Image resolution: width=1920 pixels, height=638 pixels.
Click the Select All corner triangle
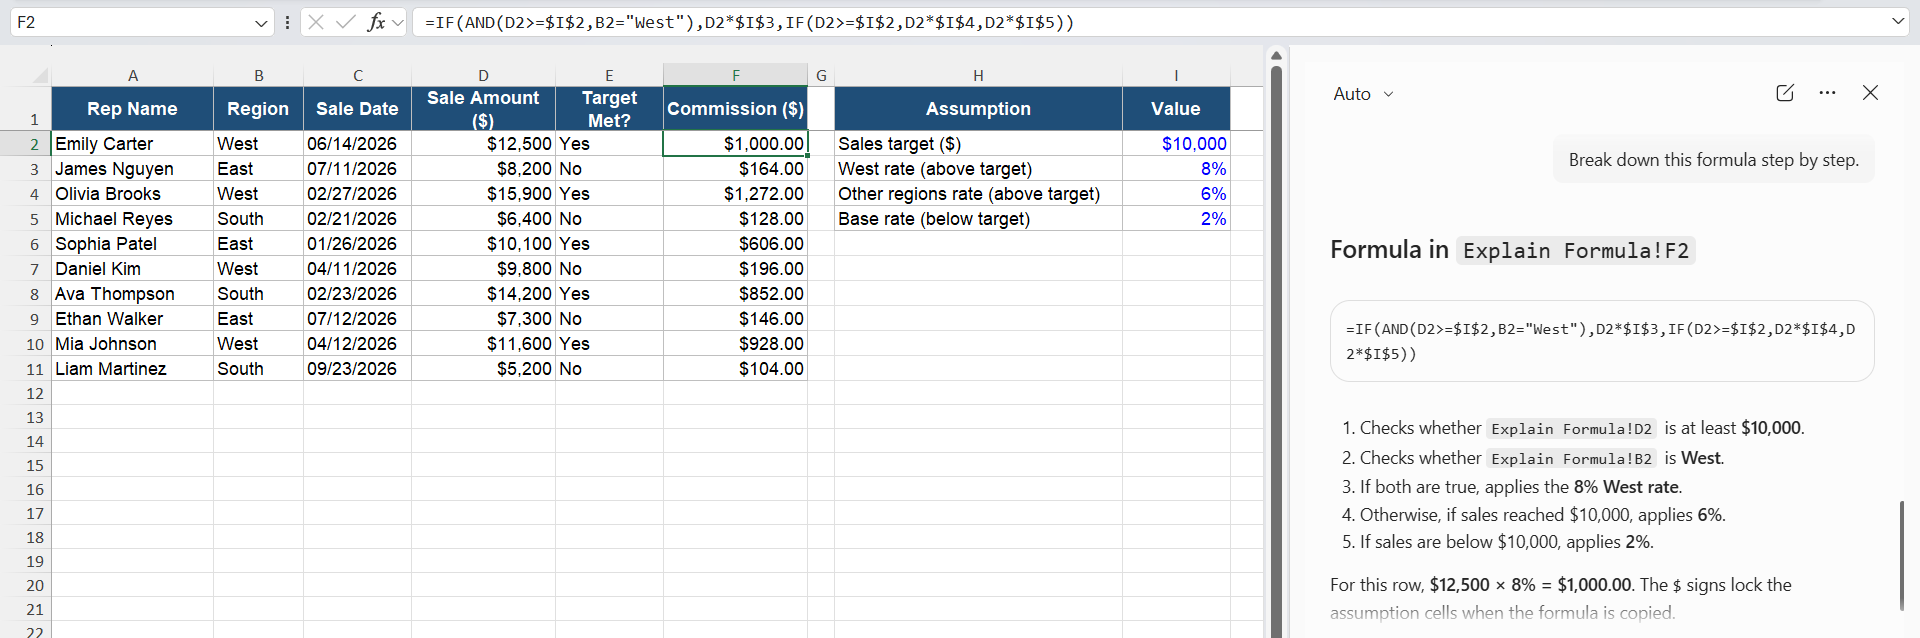[40, 75]
